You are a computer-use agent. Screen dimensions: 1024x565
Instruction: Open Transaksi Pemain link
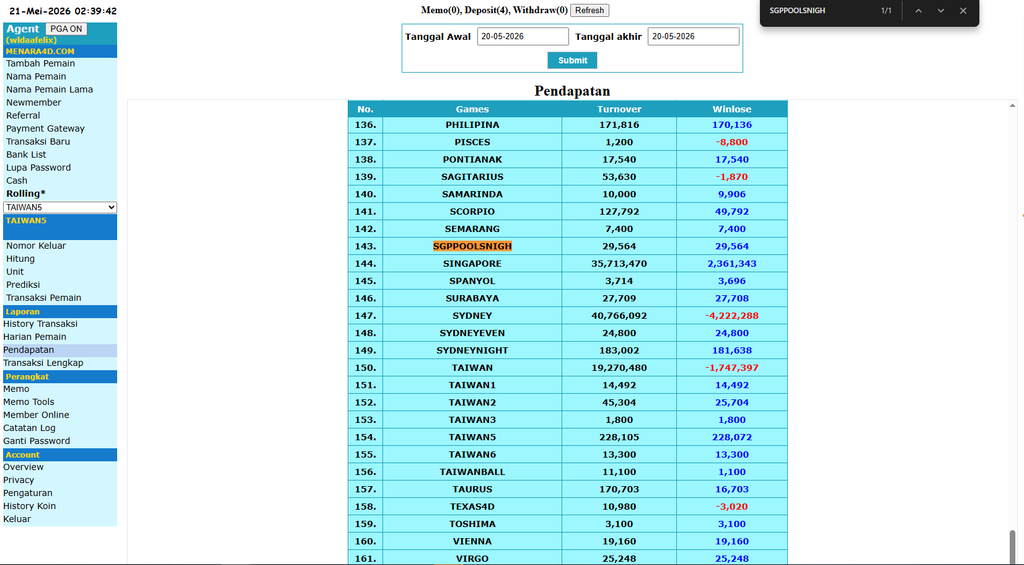[44, 298]
